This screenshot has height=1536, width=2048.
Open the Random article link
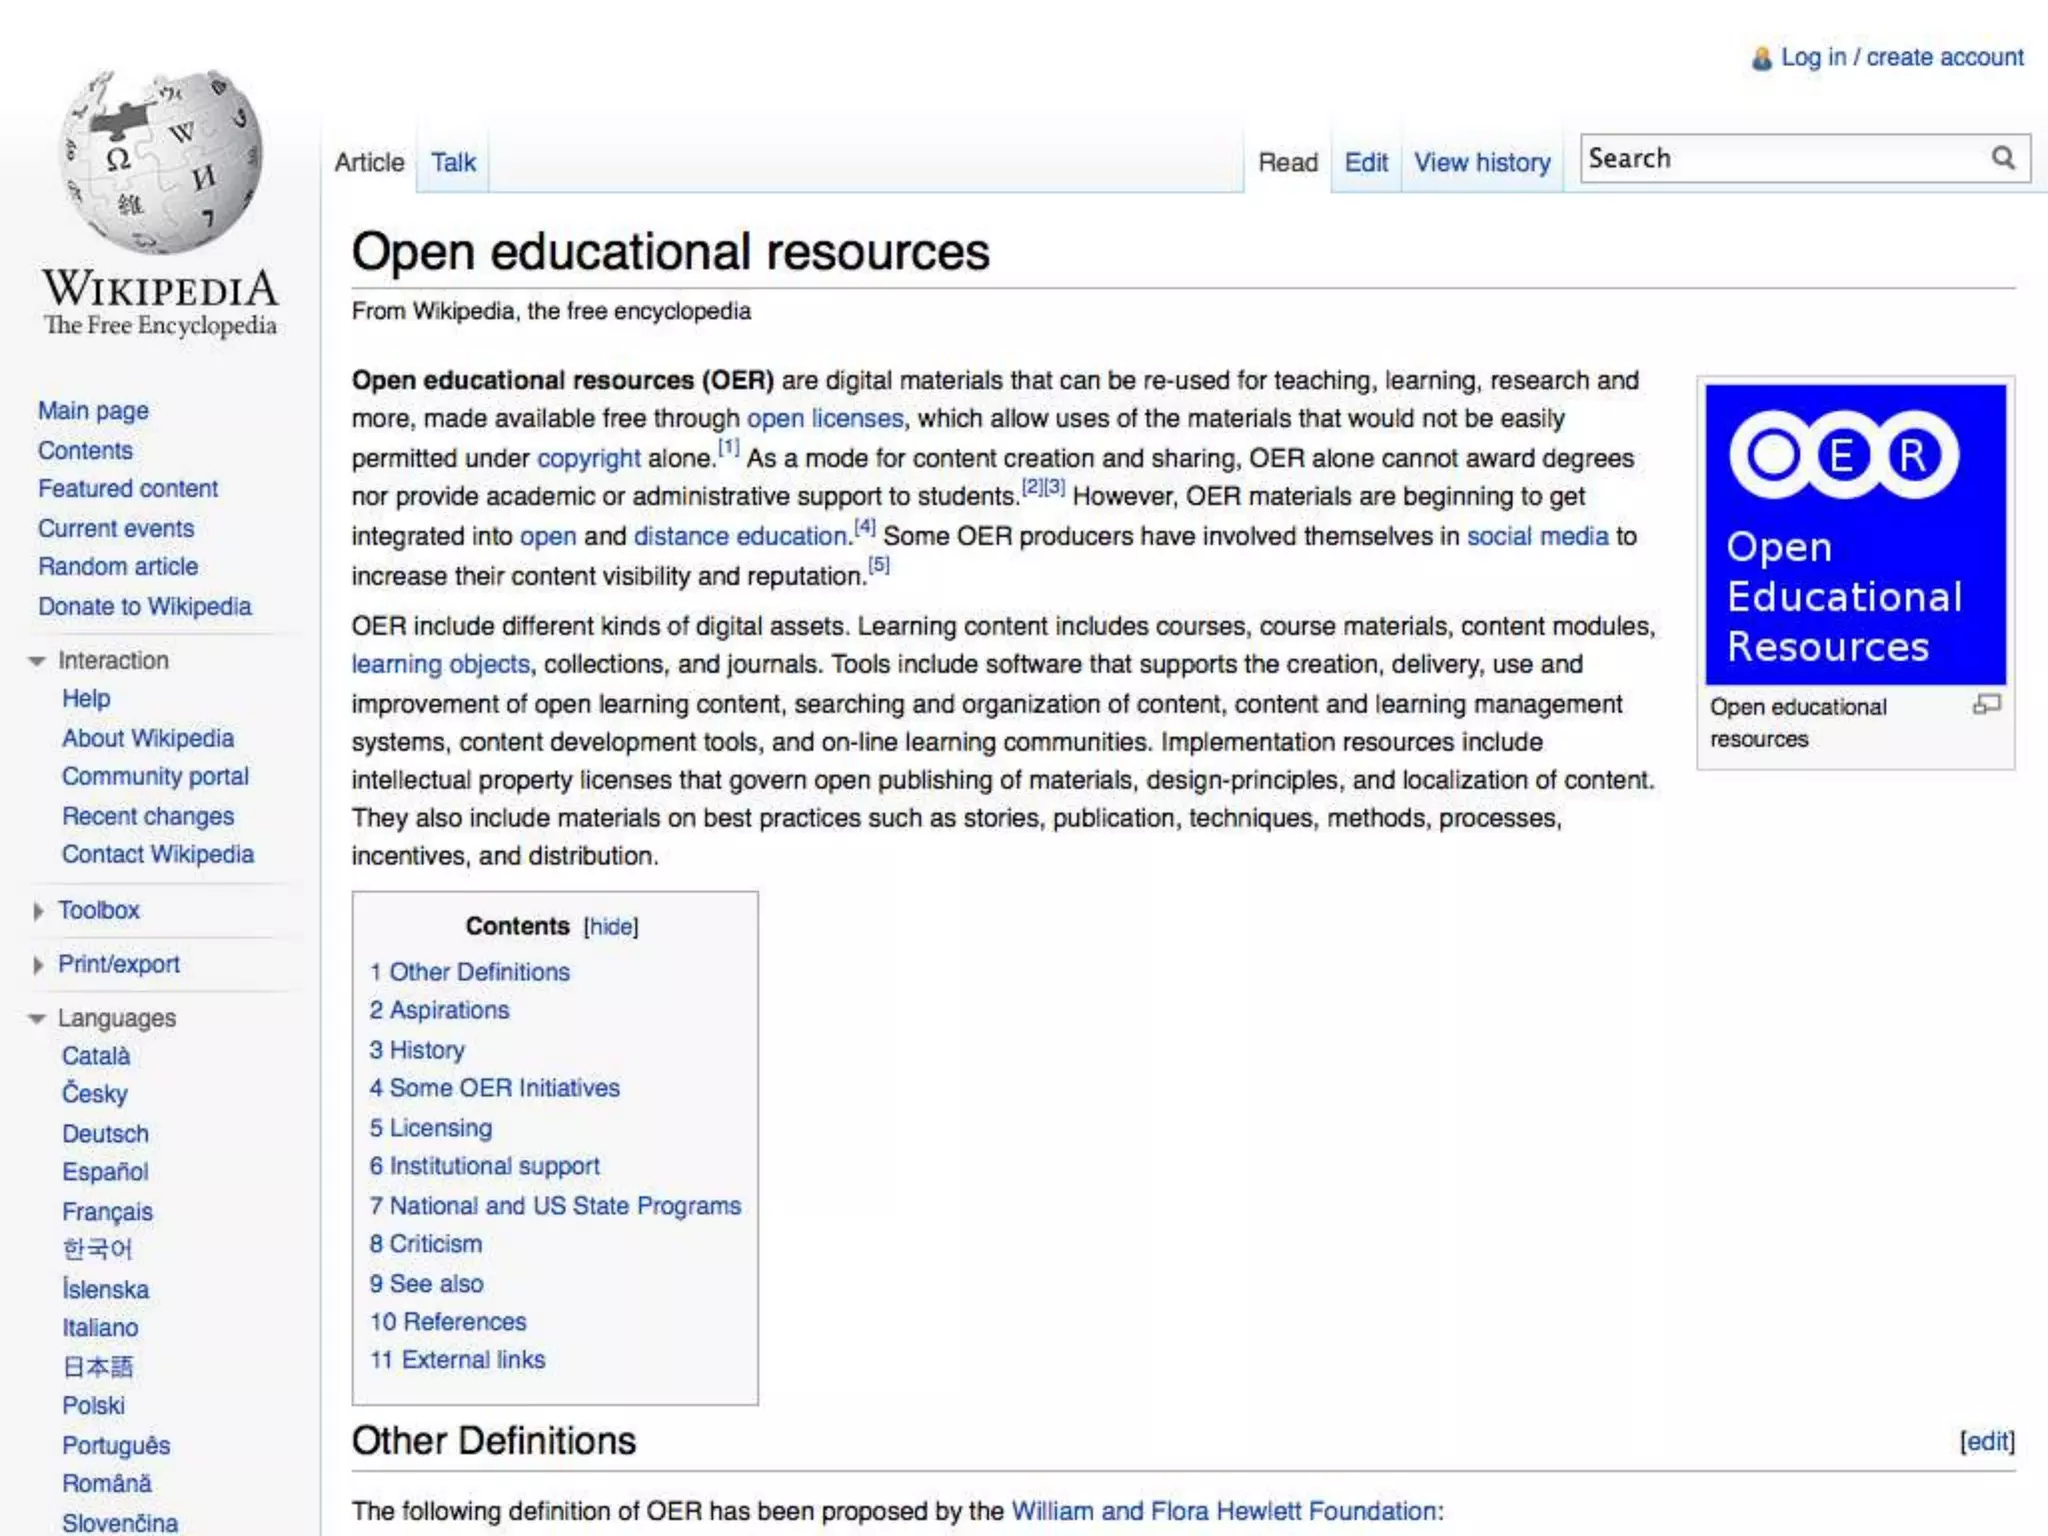point(118,567)
